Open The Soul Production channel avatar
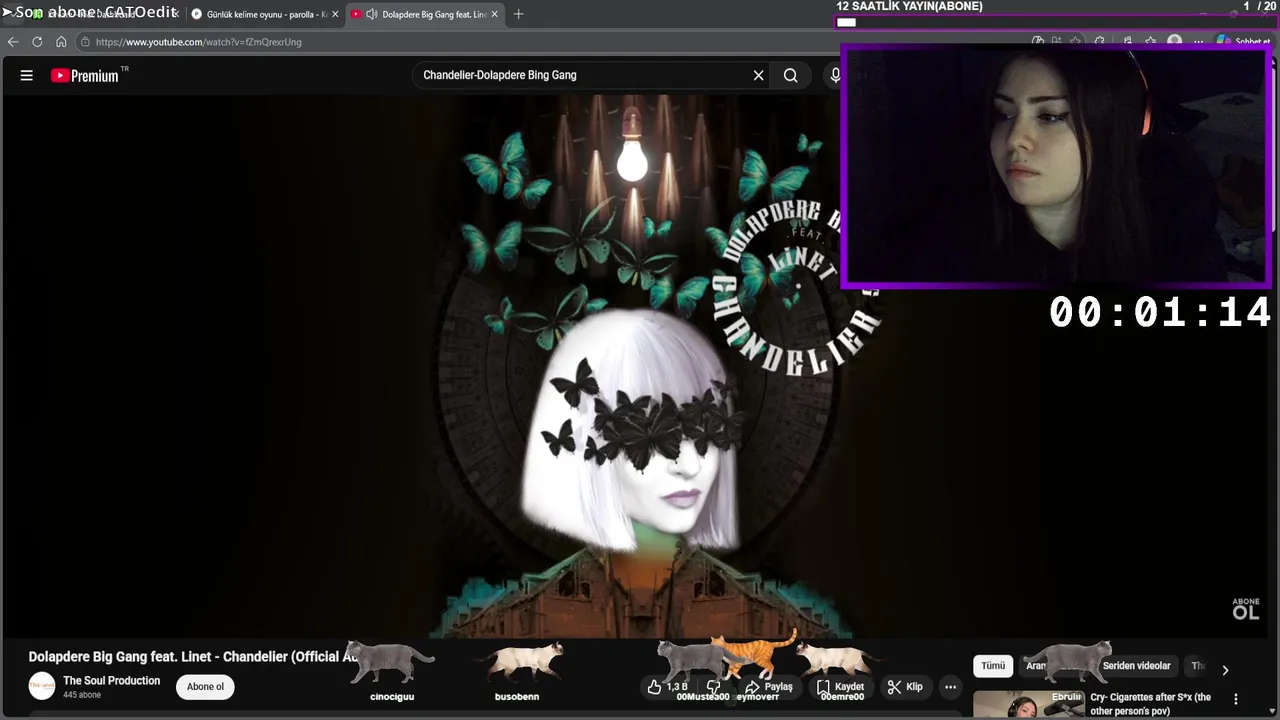 (42, 686)
